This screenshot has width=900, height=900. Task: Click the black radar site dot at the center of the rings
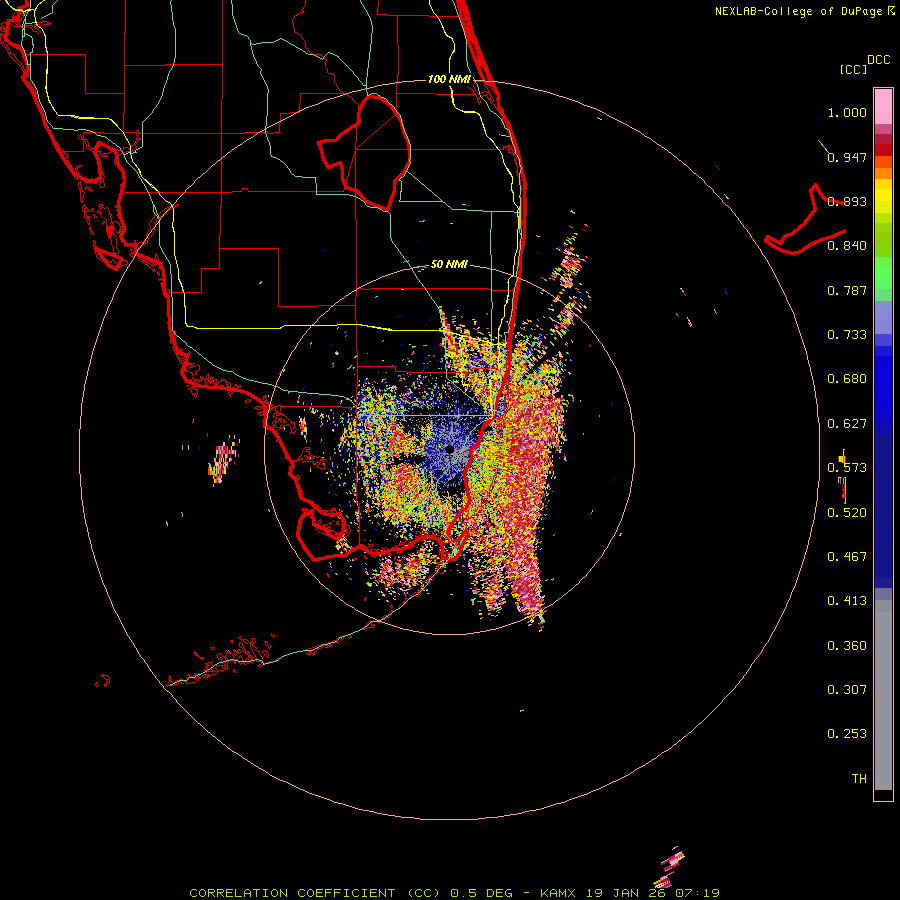pyautogui.click(x=450, y=449)
